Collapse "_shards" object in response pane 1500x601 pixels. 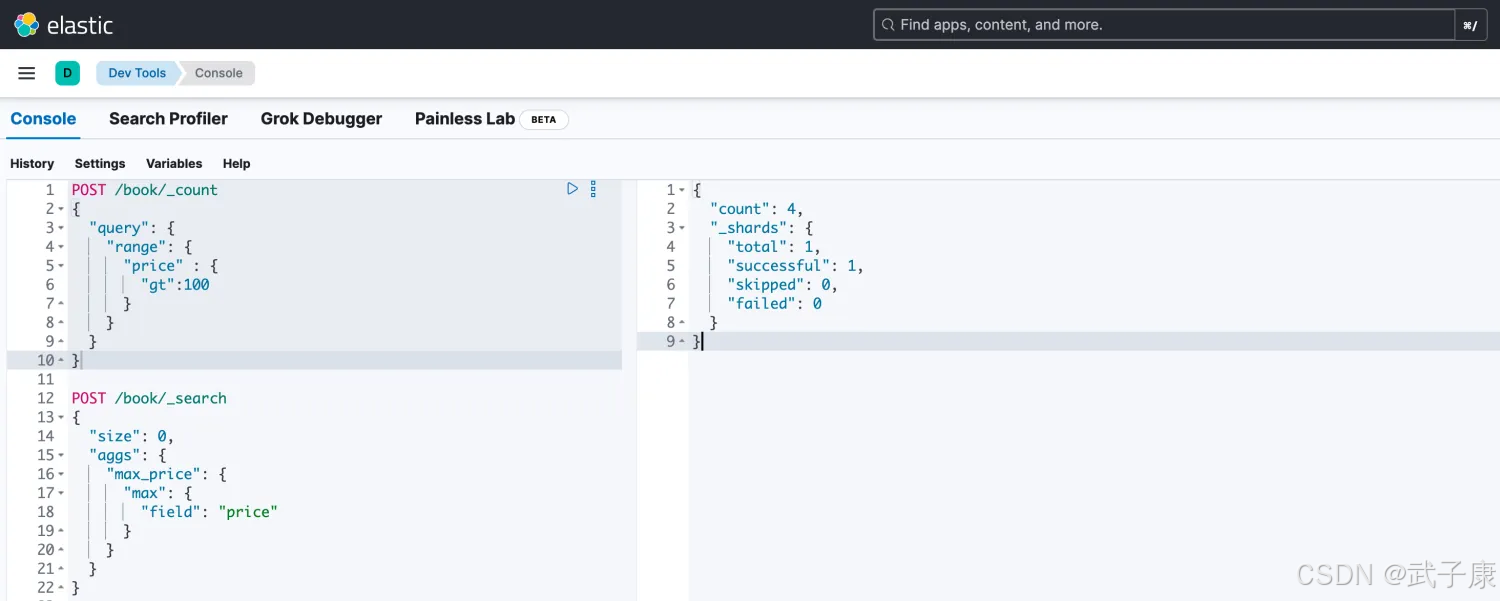click(x=682, y=228)
